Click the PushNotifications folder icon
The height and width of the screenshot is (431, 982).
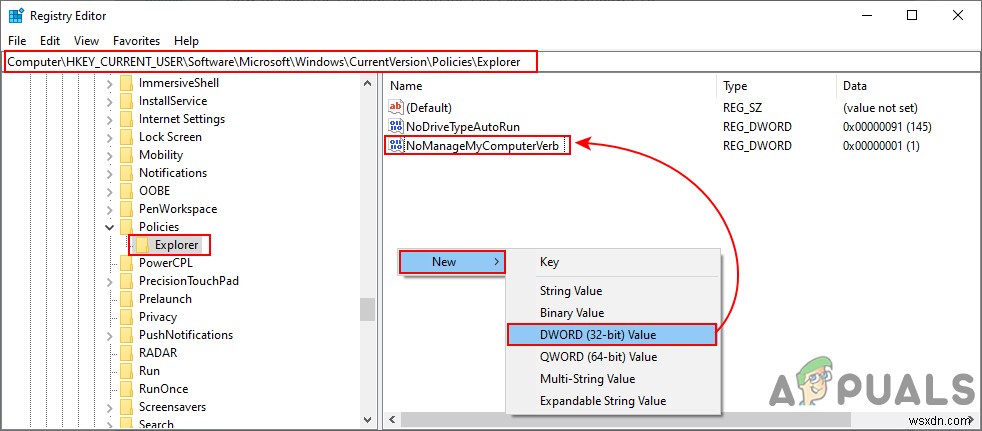[127, 335]
